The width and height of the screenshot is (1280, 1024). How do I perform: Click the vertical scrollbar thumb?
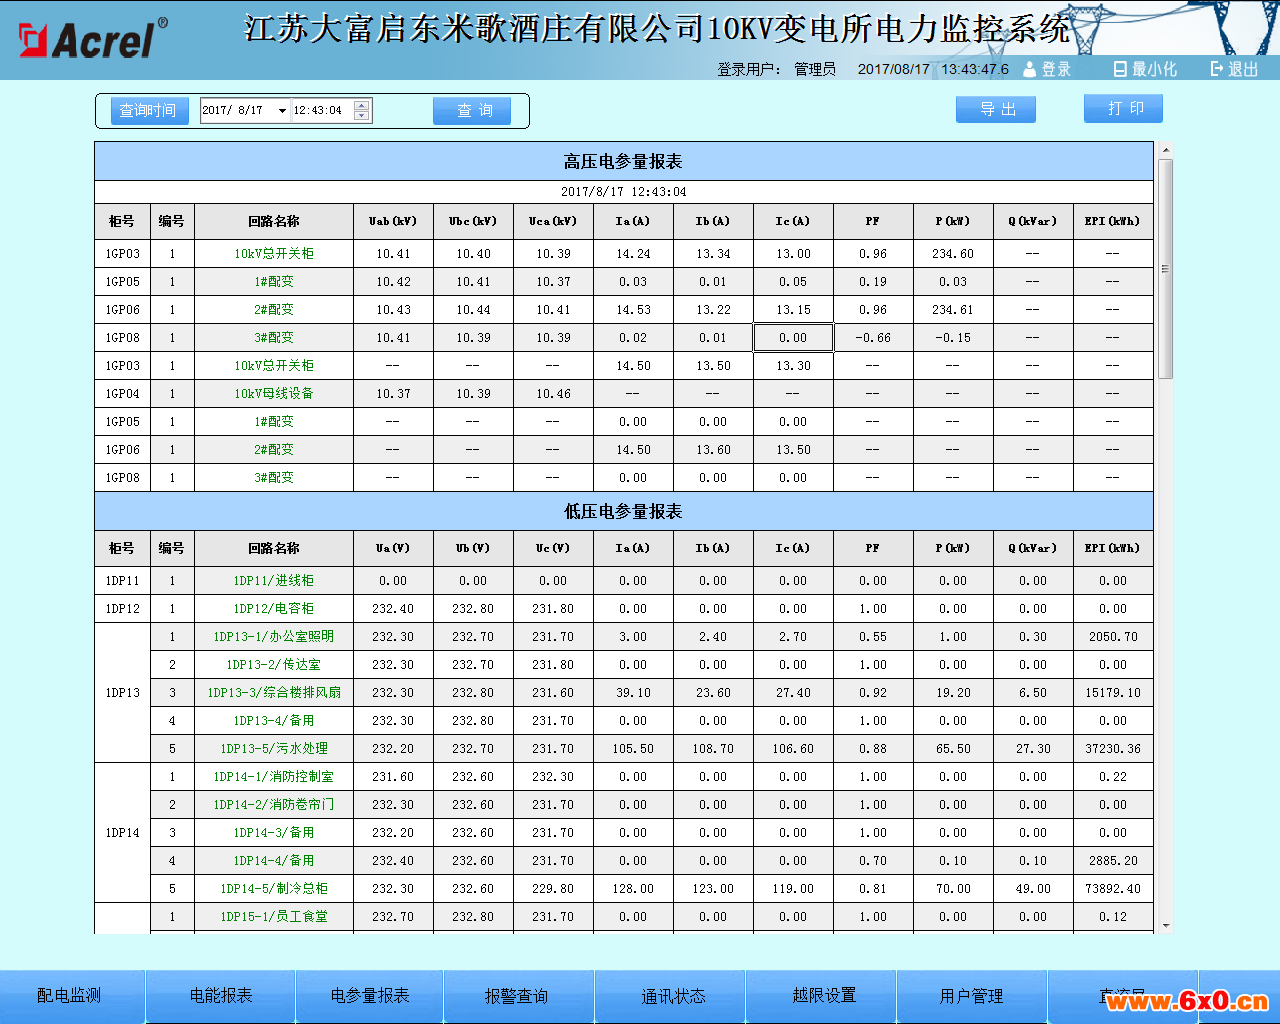coord(1165,268)
